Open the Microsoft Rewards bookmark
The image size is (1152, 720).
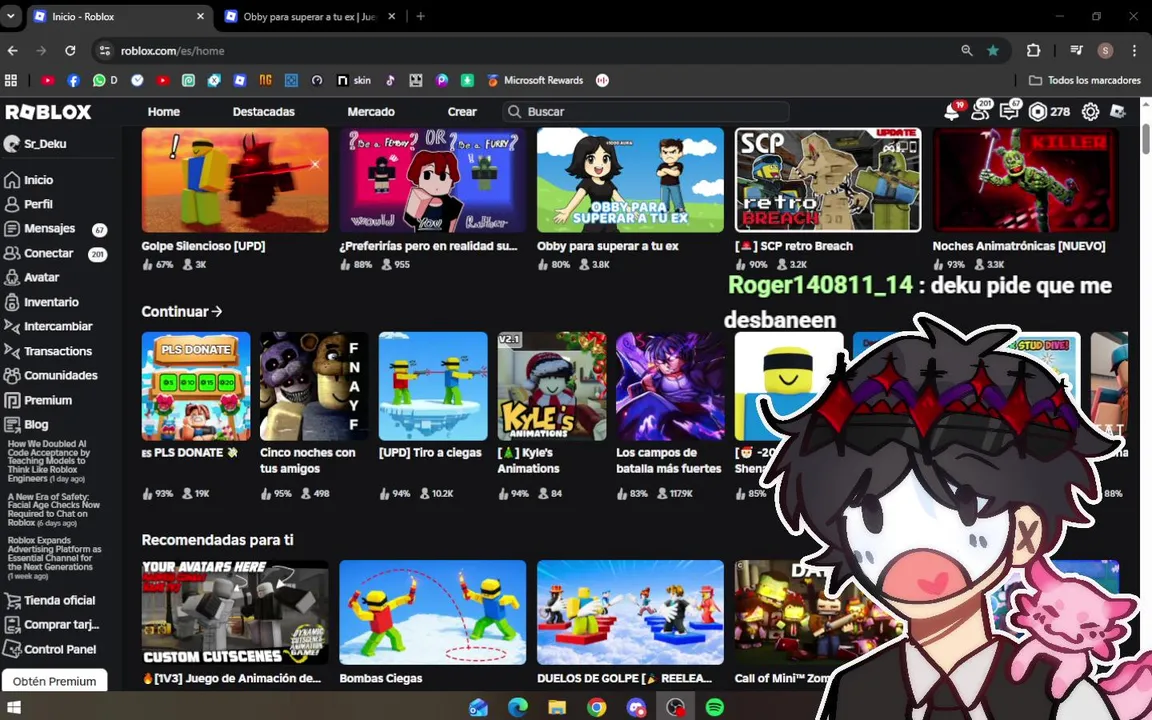[x=535, y=80]
